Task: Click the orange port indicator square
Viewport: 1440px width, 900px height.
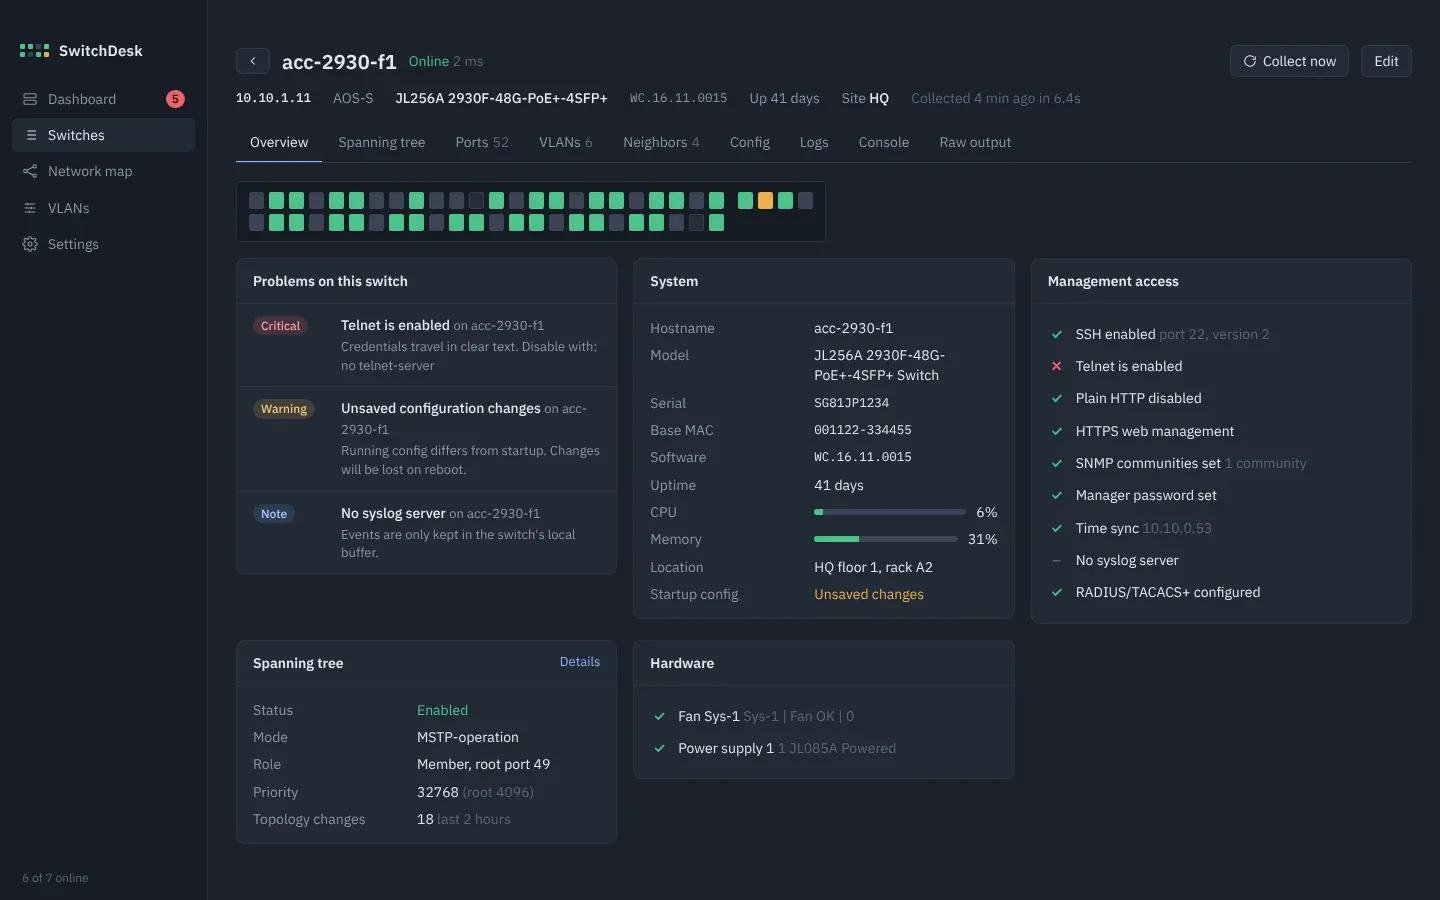Action: coord(765,201)
